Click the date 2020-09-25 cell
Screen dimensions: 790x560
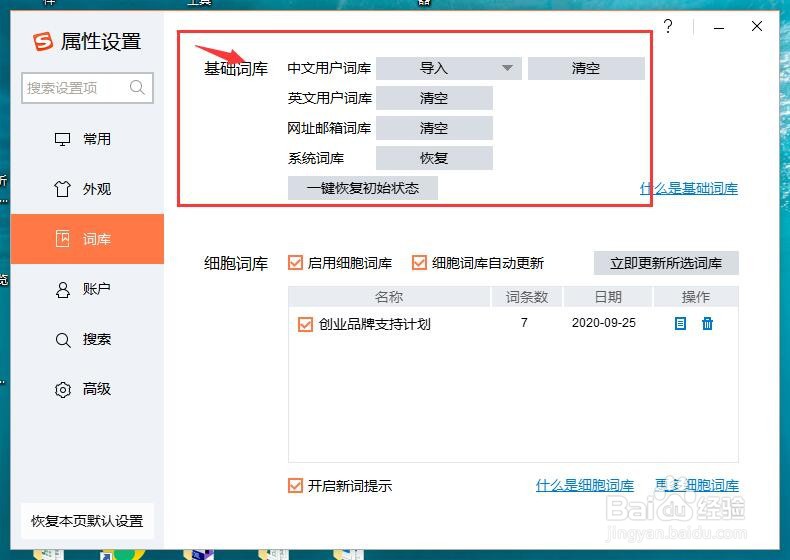(604, 323)
